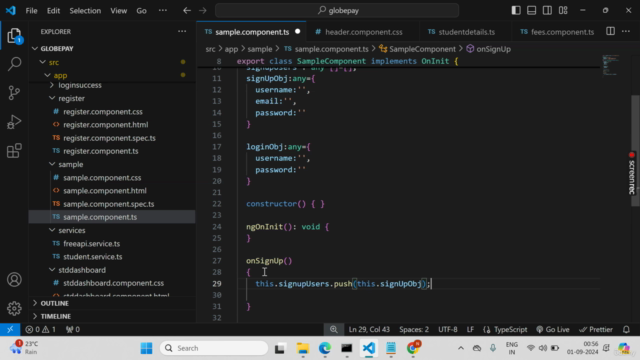The width and height of the screenshot is (640, 360).
Task: Open the View menu
Action: pyautogui.click(x=118, y=11)
